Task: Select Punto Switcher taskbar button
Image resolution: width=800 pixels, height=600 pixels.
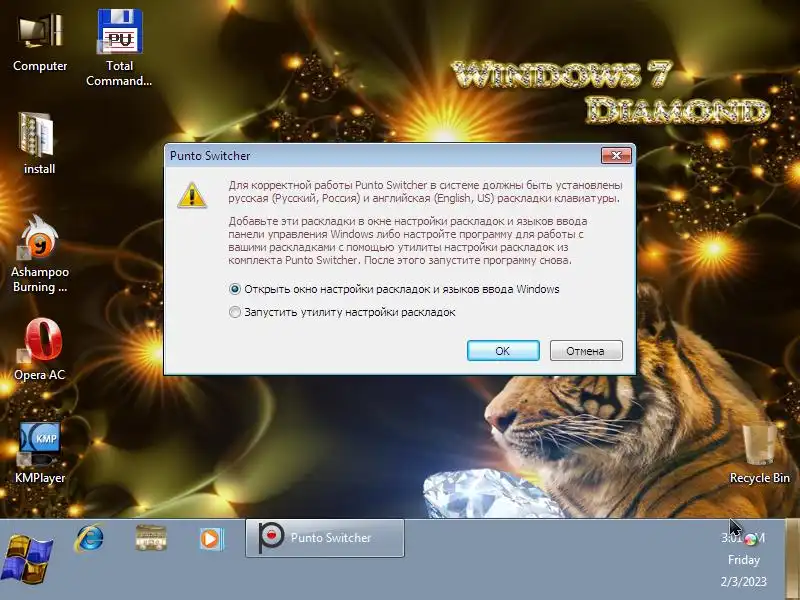Action: (x=324, y=538)
